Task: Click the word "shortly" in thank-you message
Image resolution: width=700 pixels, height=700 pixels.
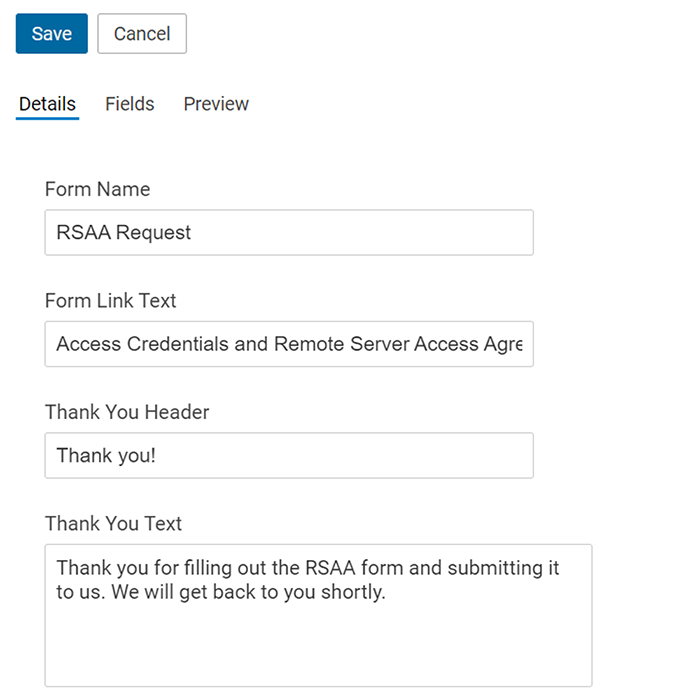Action: pyautogui.click(x=351, y=592)
